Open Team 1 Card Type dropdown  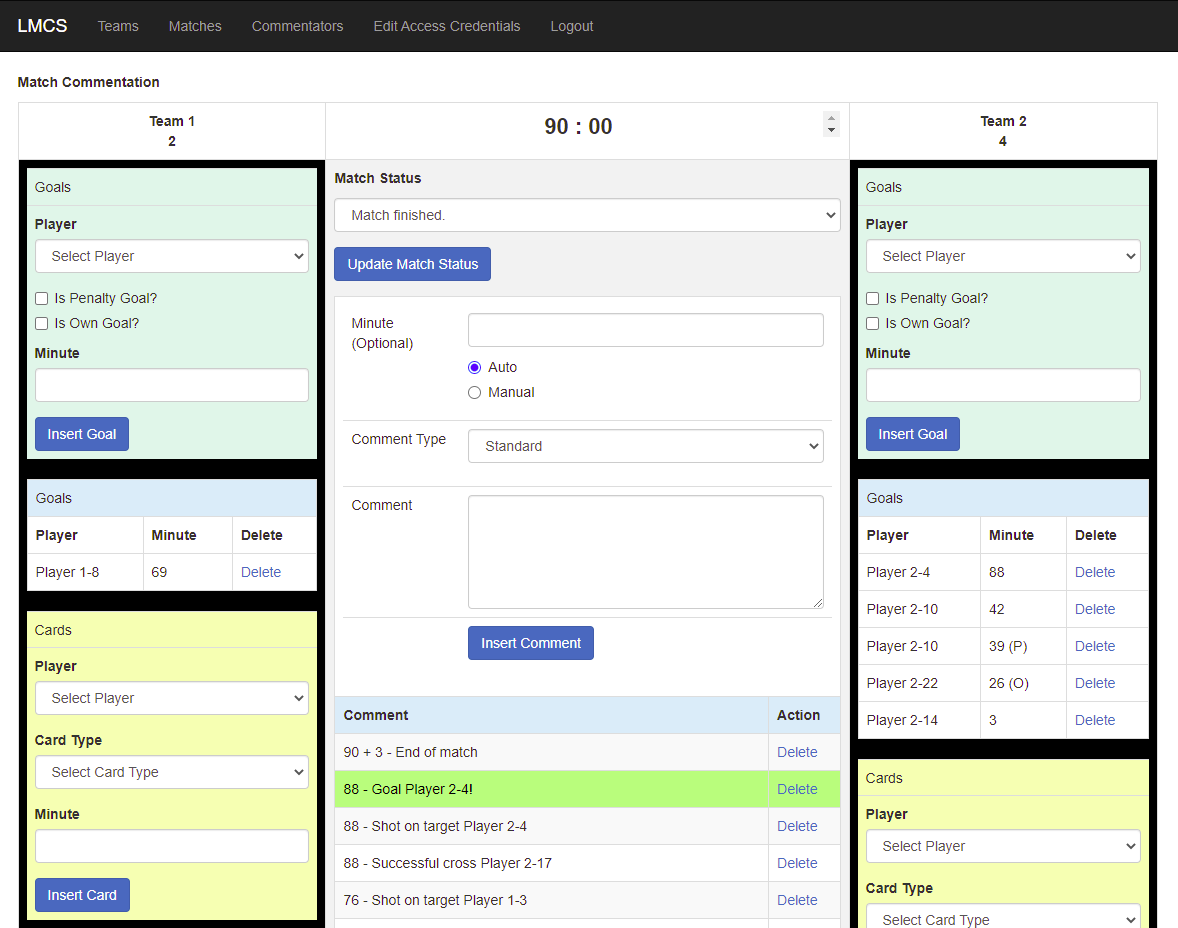[x=172, y=772]
